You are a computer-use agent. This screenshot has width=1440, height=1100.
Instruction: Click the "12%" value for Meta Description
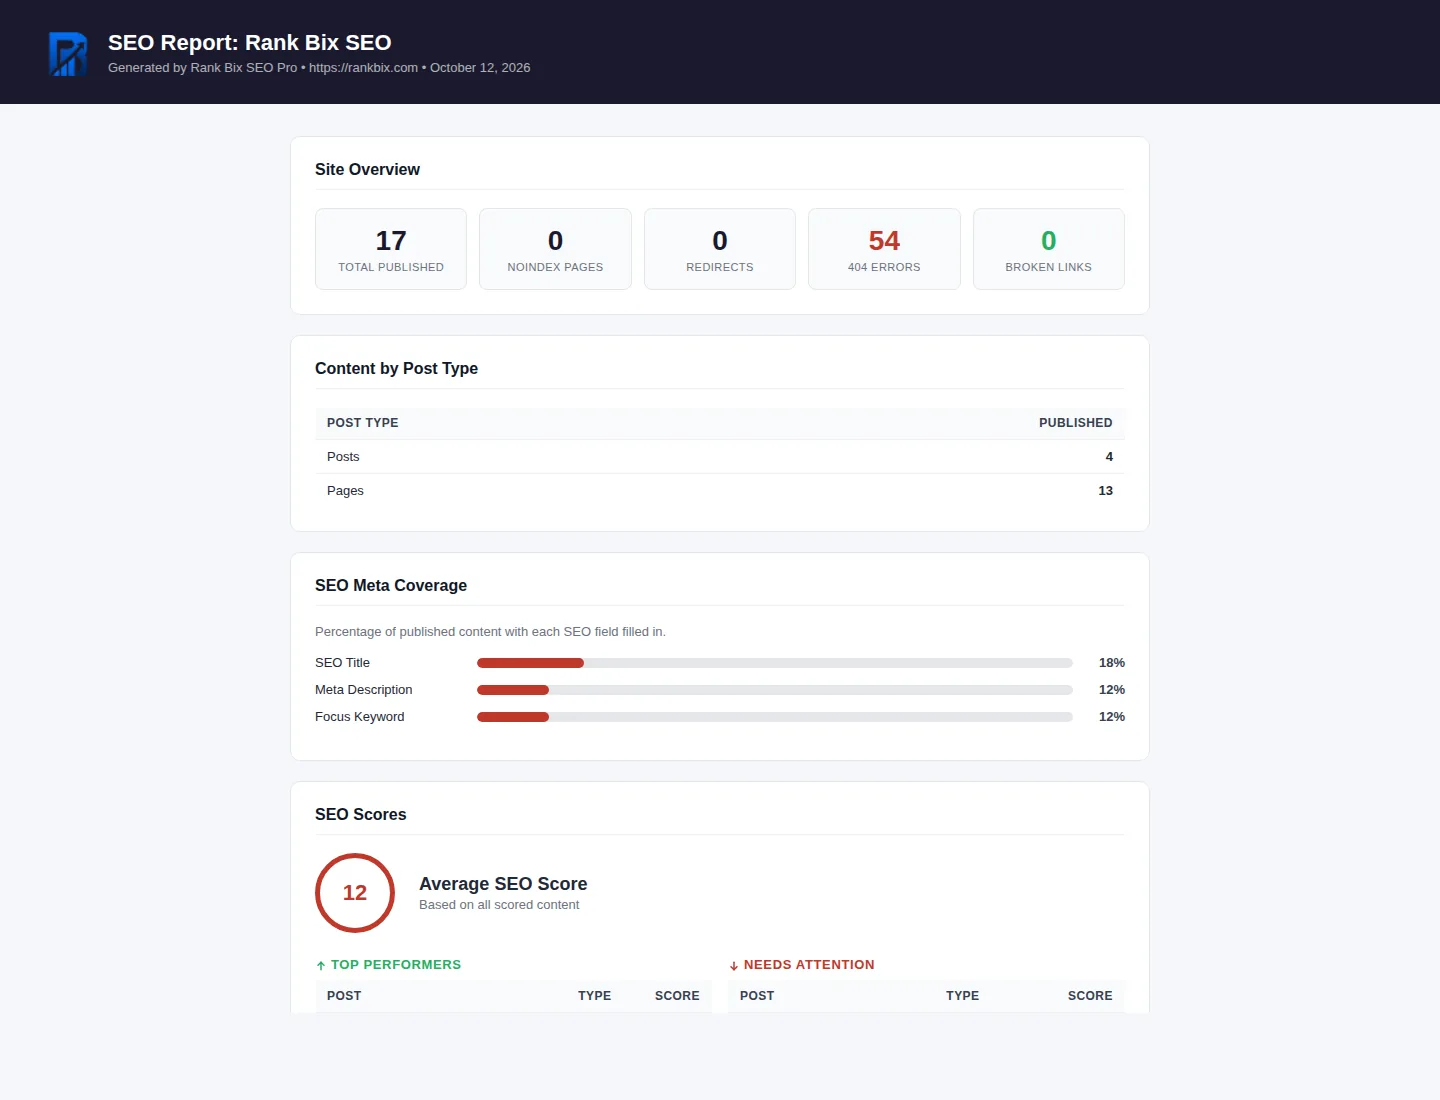coord(1112,690)
